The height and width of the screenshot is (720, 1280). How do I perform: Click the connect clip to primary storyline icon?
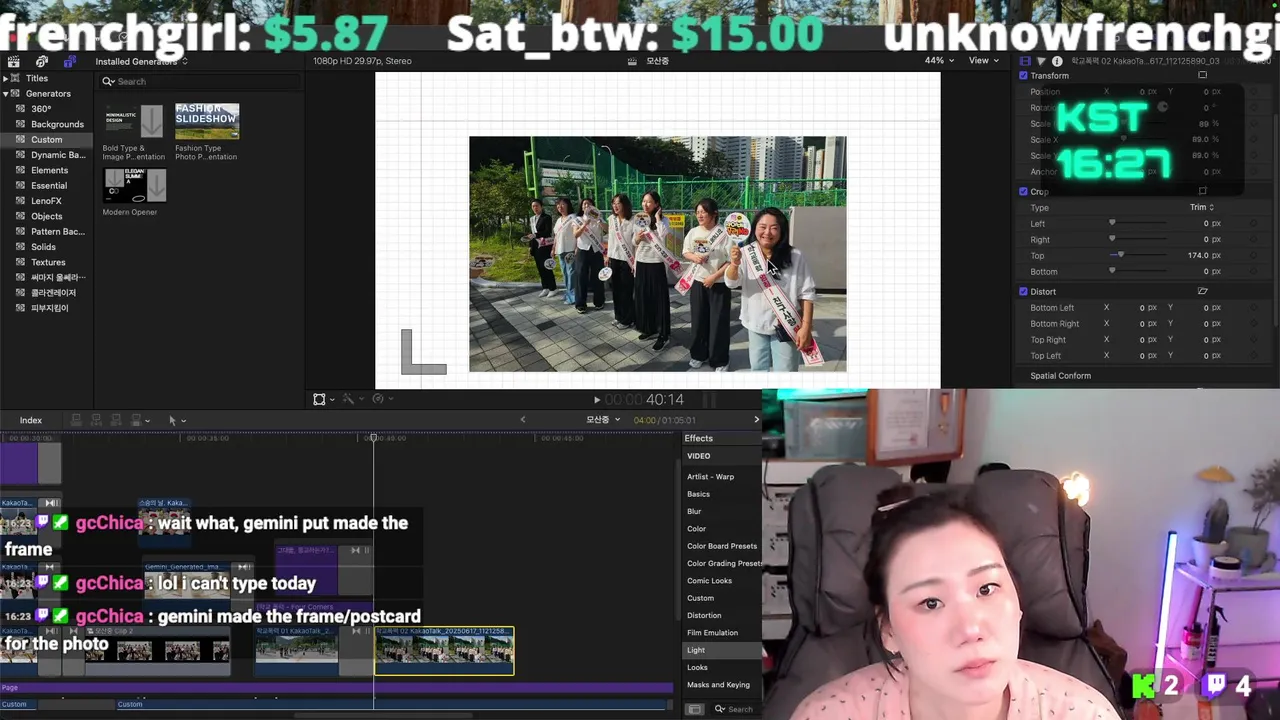(77, 420)
